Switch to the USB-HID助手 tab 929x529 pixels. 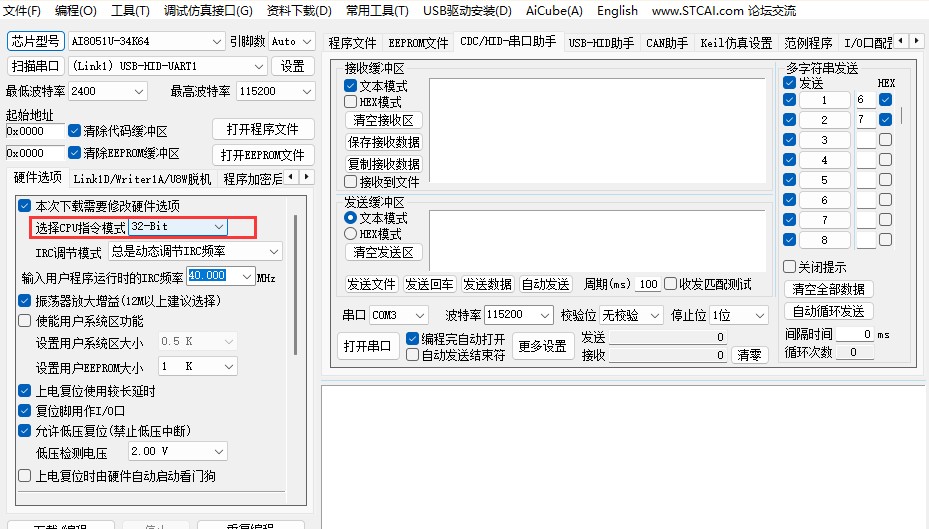(x=601, y=43)
